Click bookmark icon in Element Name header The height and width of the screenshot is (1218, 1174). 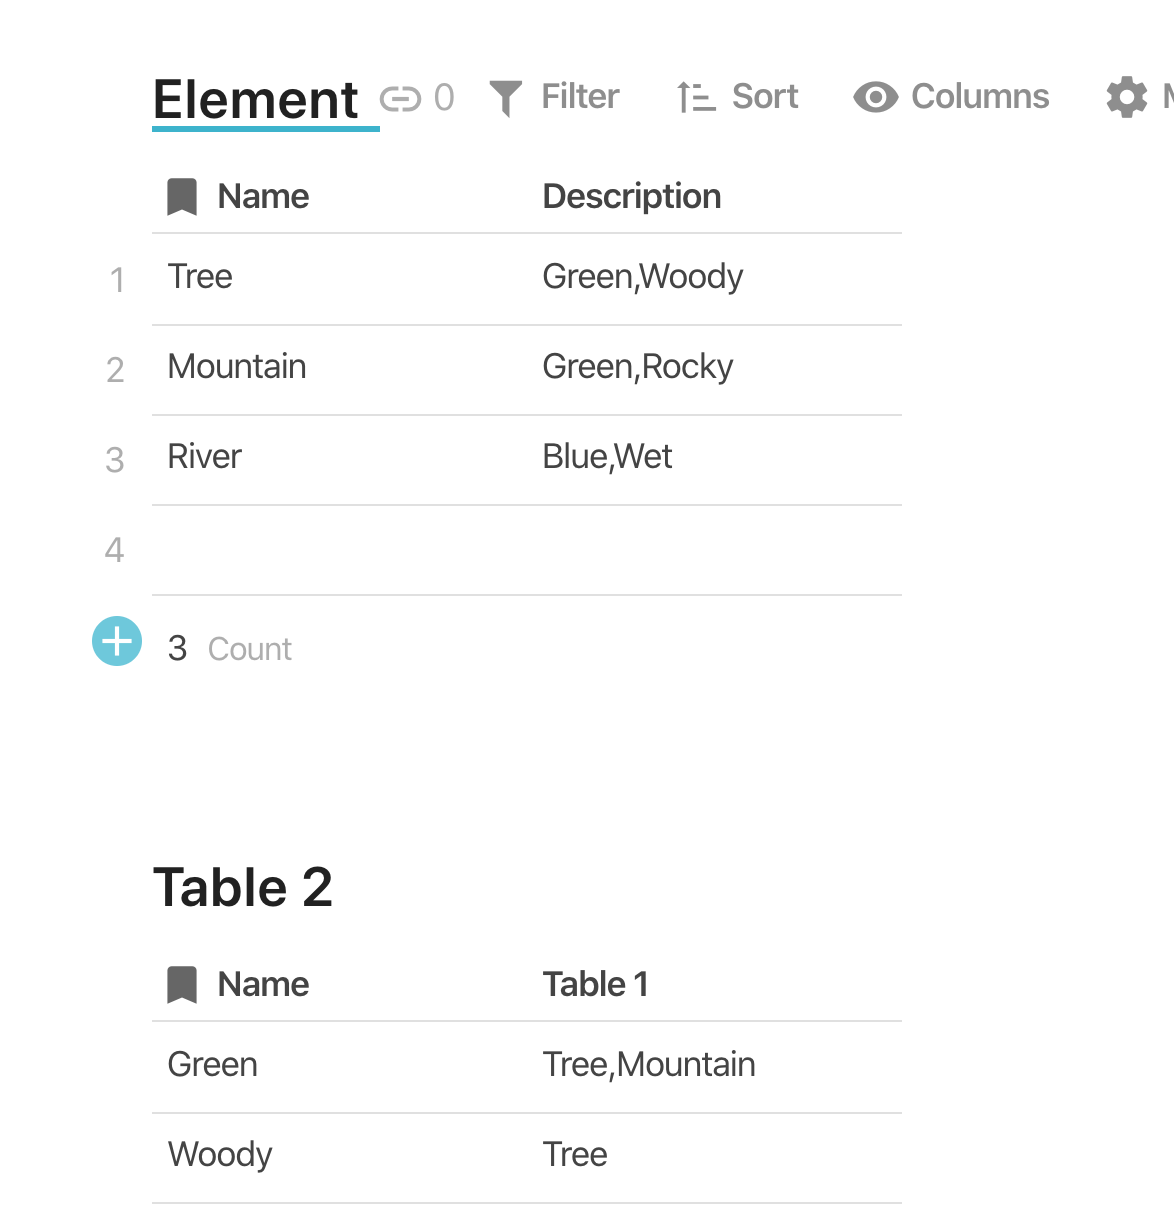tap(182, 197)
